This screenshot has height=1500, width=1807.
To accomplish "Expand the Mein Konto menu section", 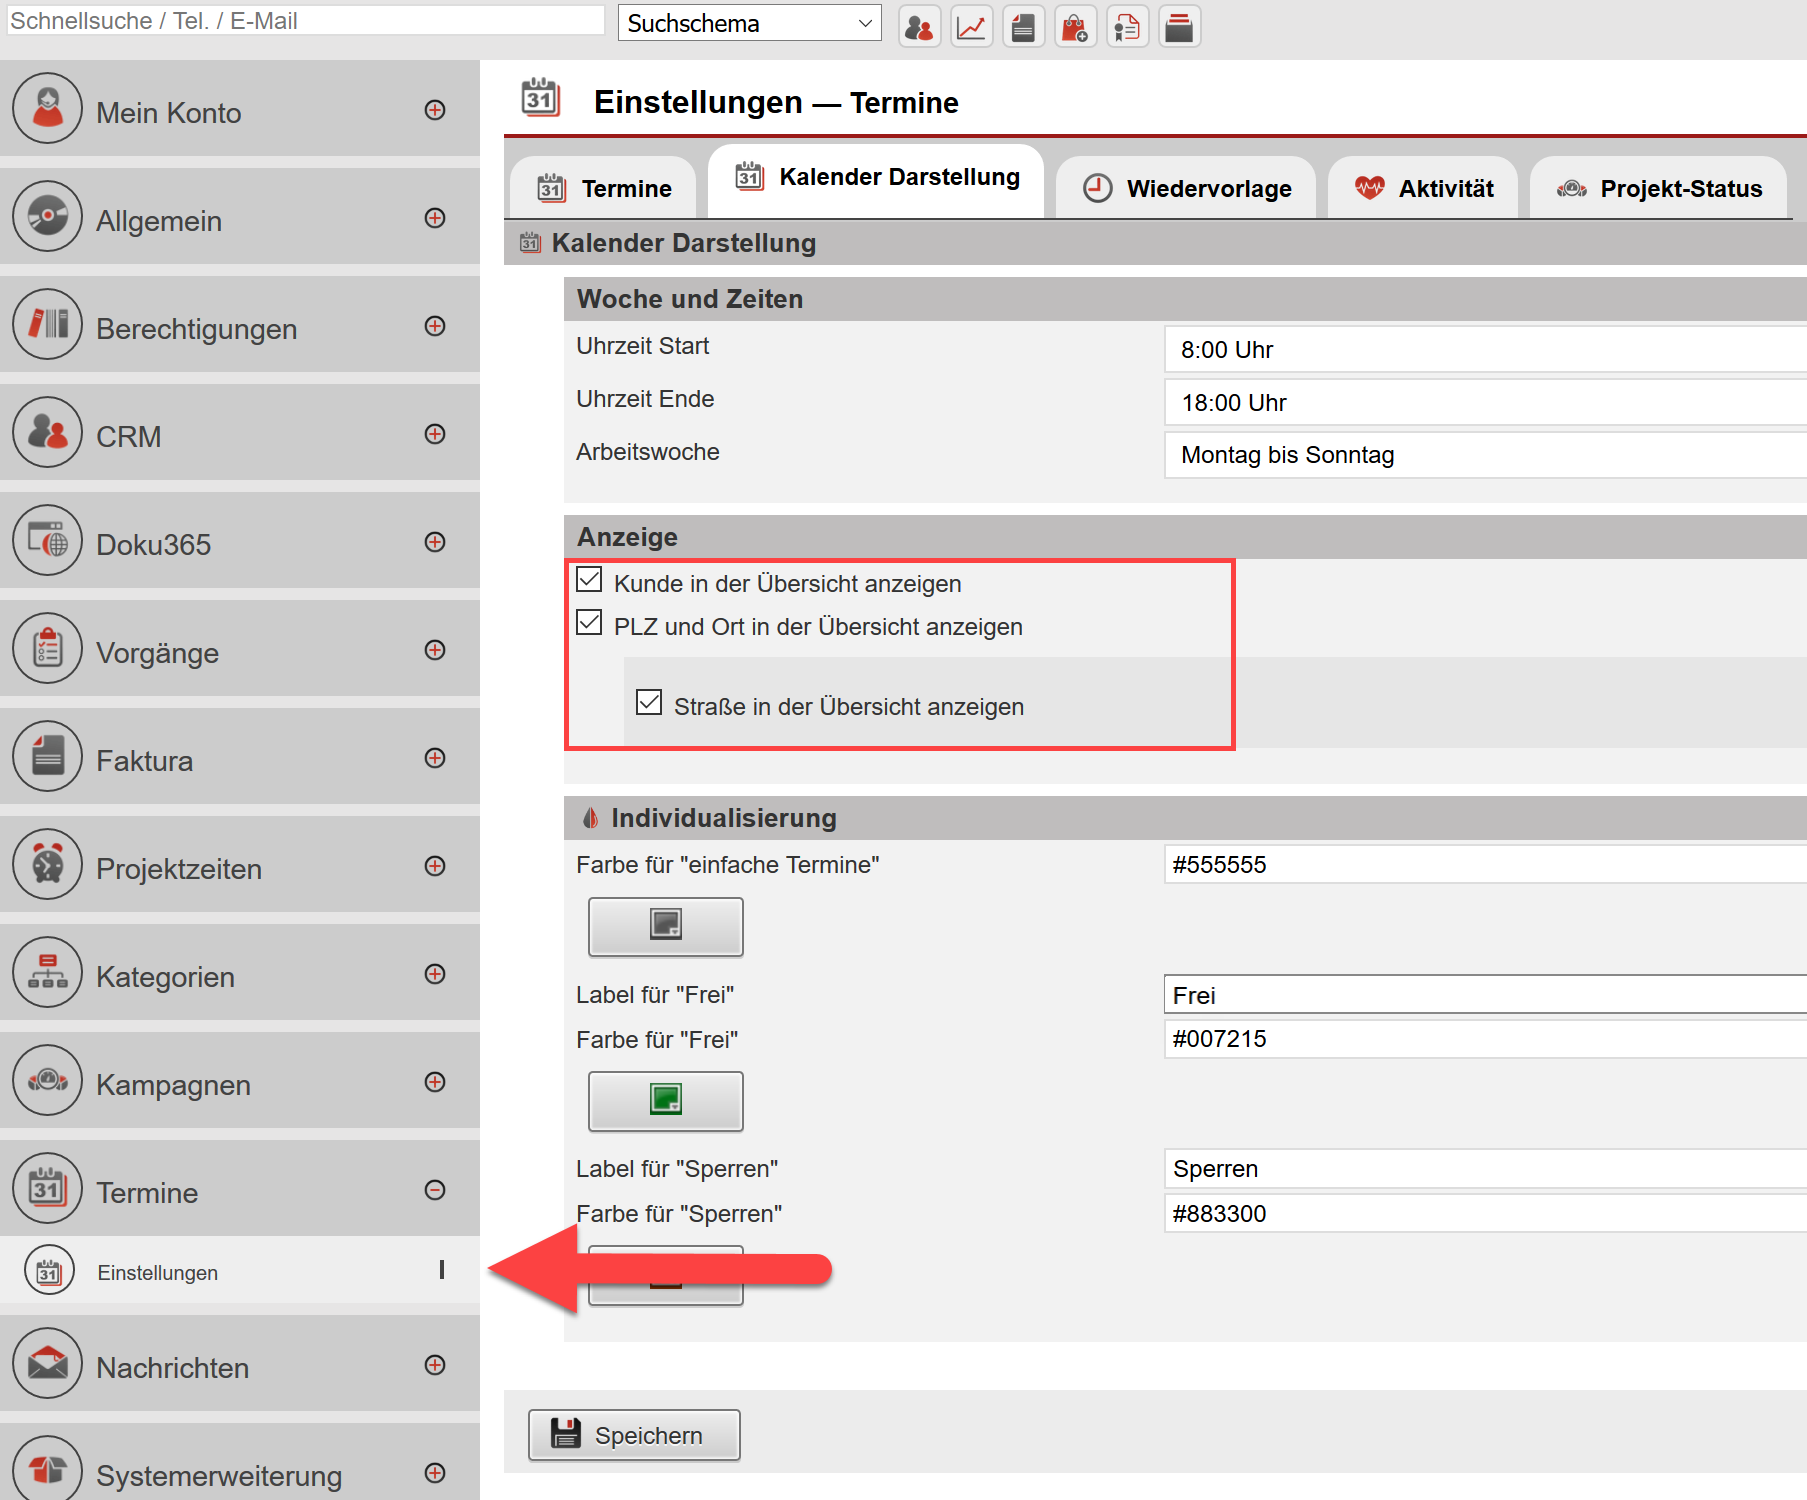I will (x=435, y=110).
